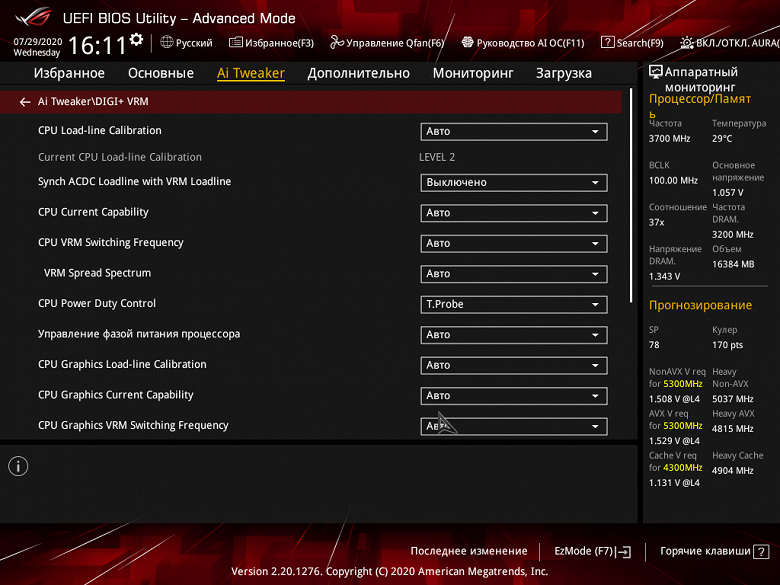Click the Ai Tweaker\DIGI+ VRM breadcrumb

tap(93, 101)
